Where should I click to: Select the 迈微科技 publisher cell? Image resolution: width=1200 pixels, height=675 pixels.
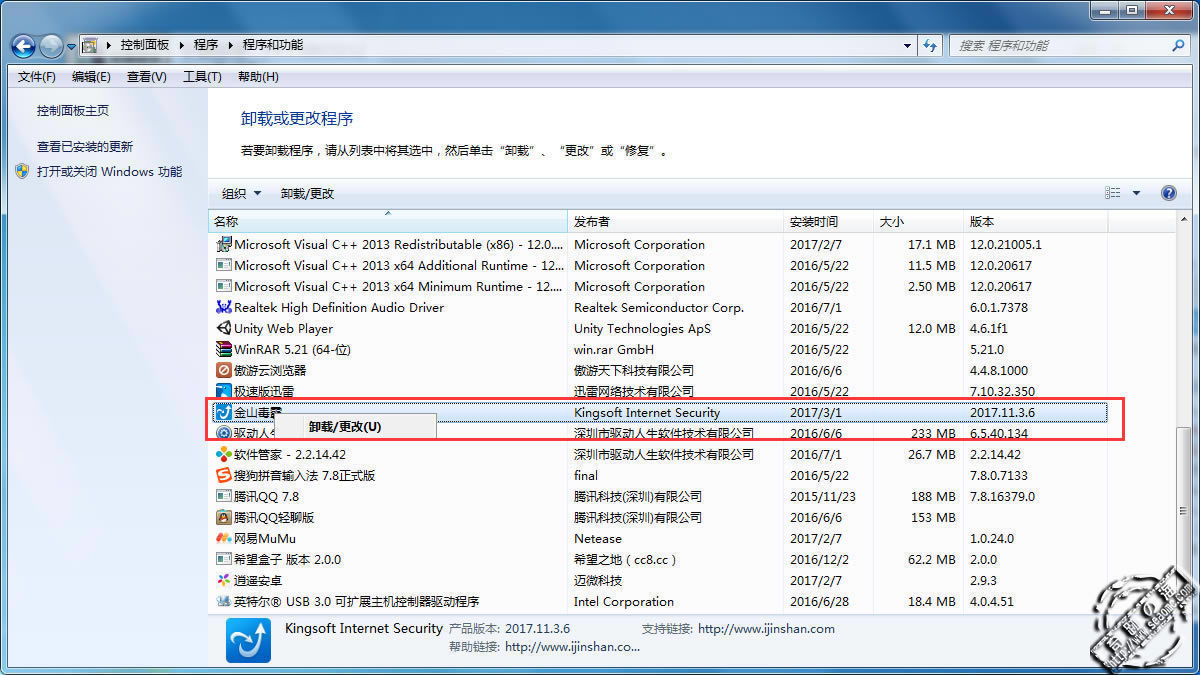(598, 580)
